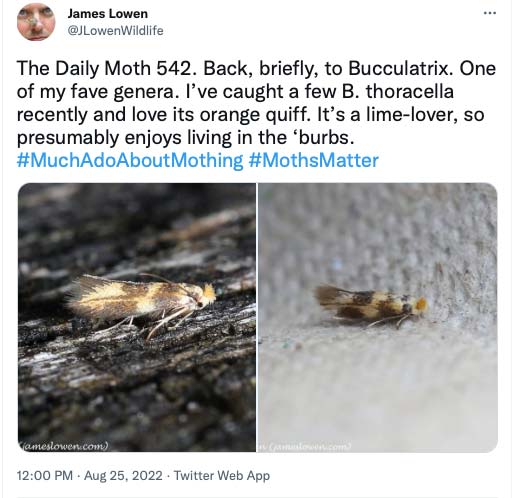Click James Lowen's profile avatar

tap(36, 22)
